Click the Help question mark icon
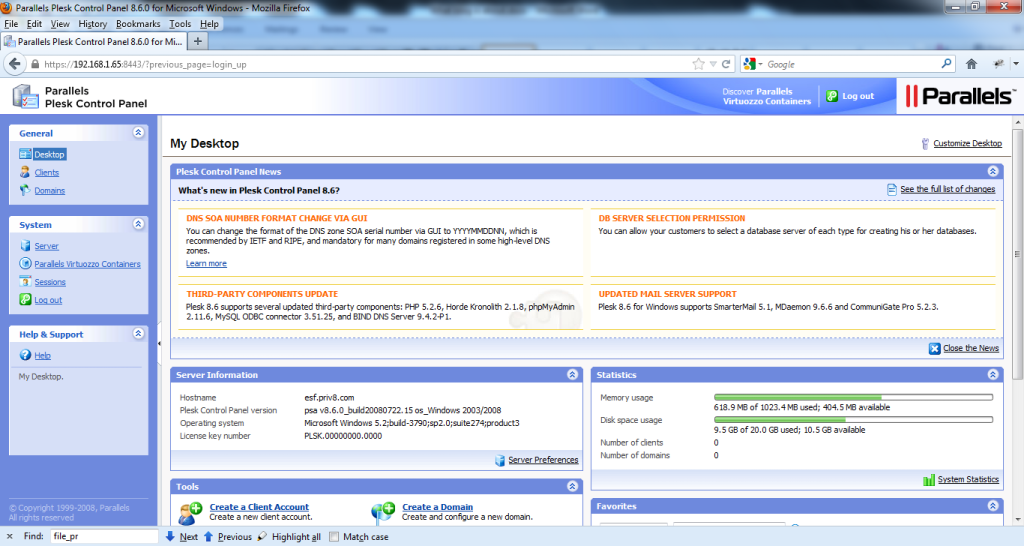 [x=25, y=355]
